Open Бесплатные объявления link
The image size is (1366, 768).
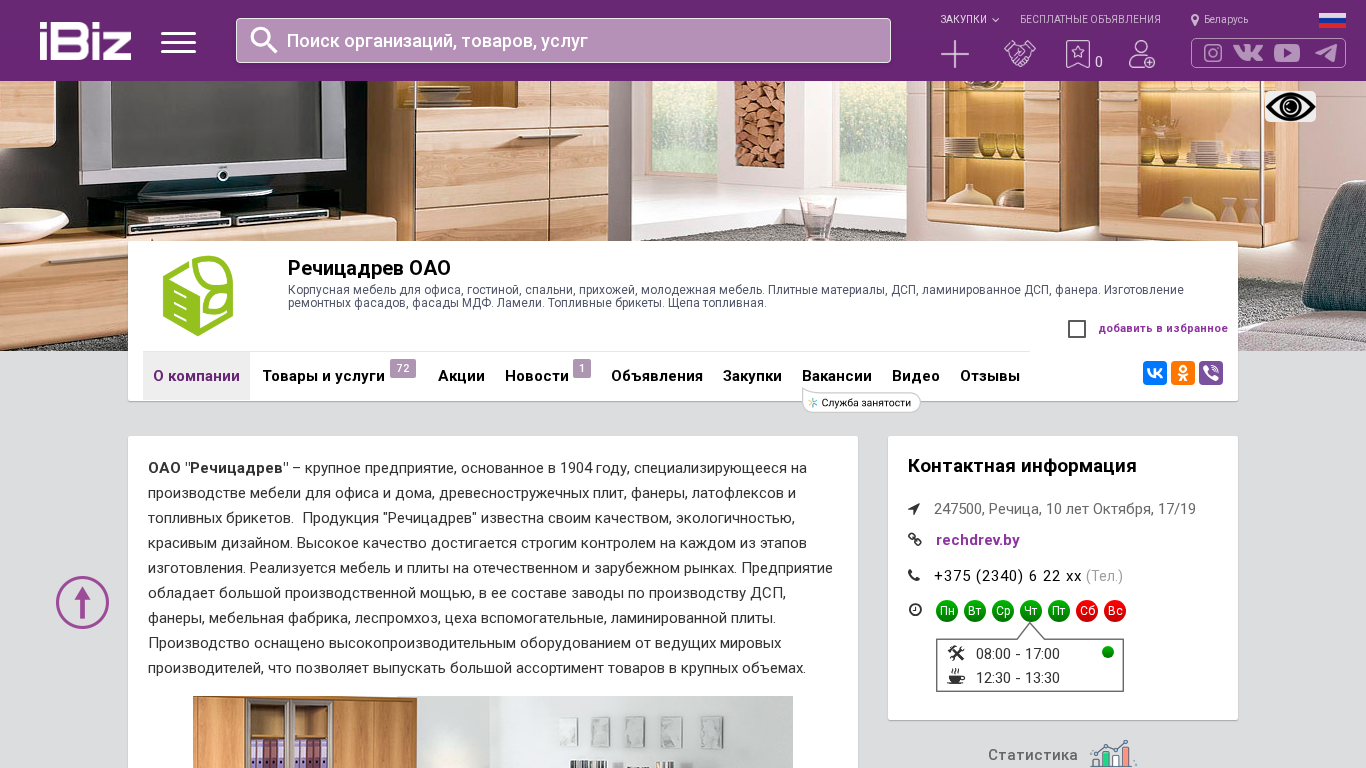click(x=1090, y=19)
